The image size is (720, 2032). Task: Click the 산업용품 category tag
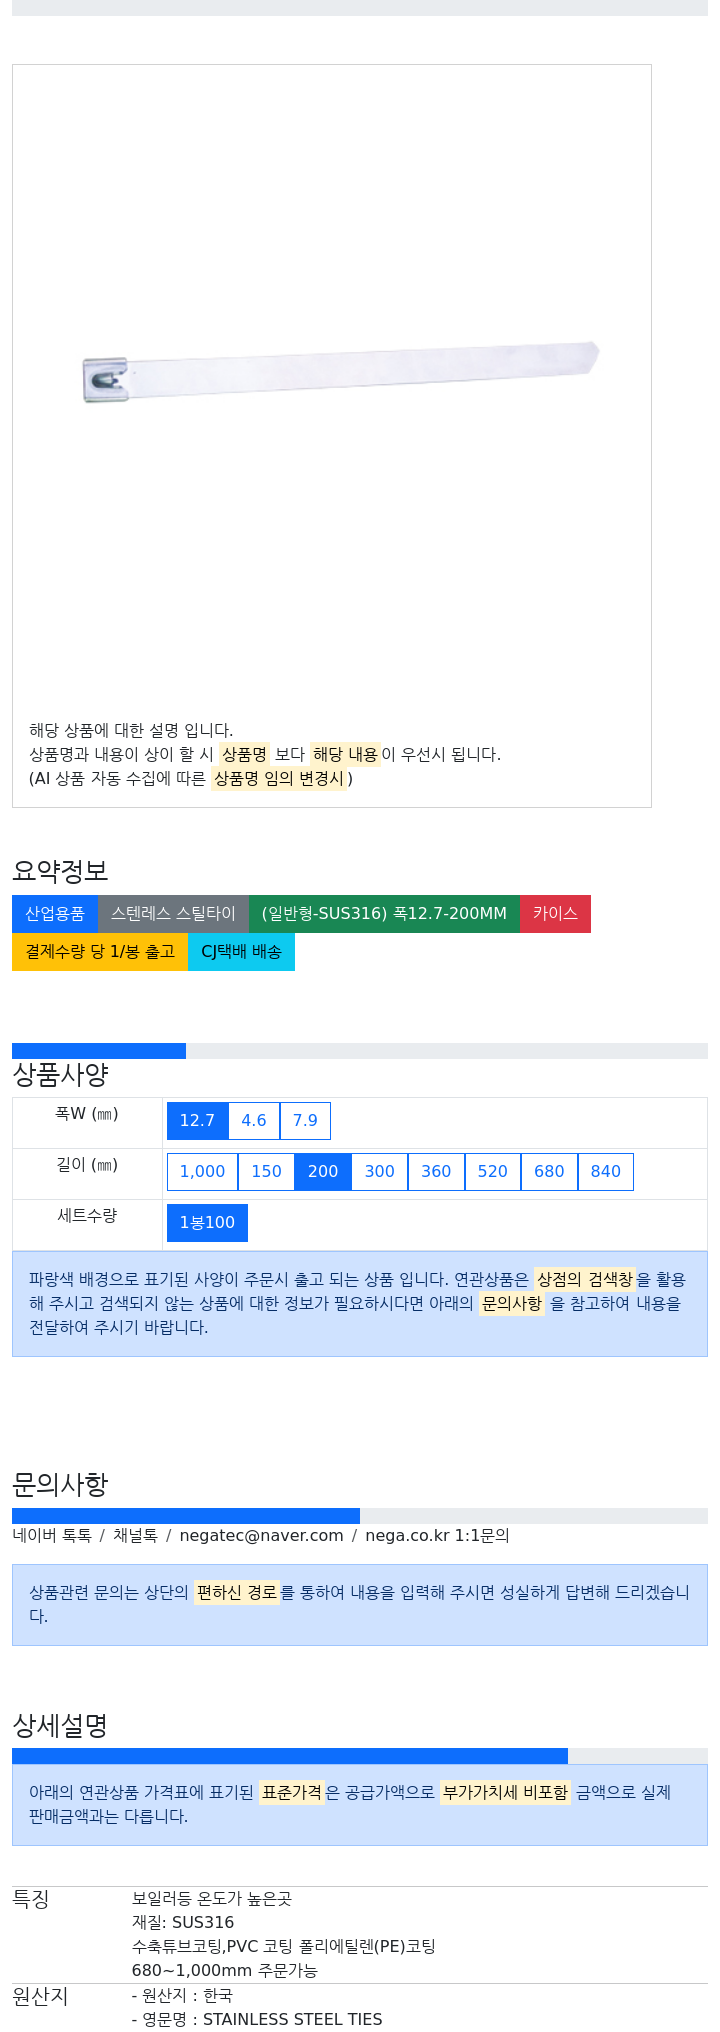(x=55, y=914)
